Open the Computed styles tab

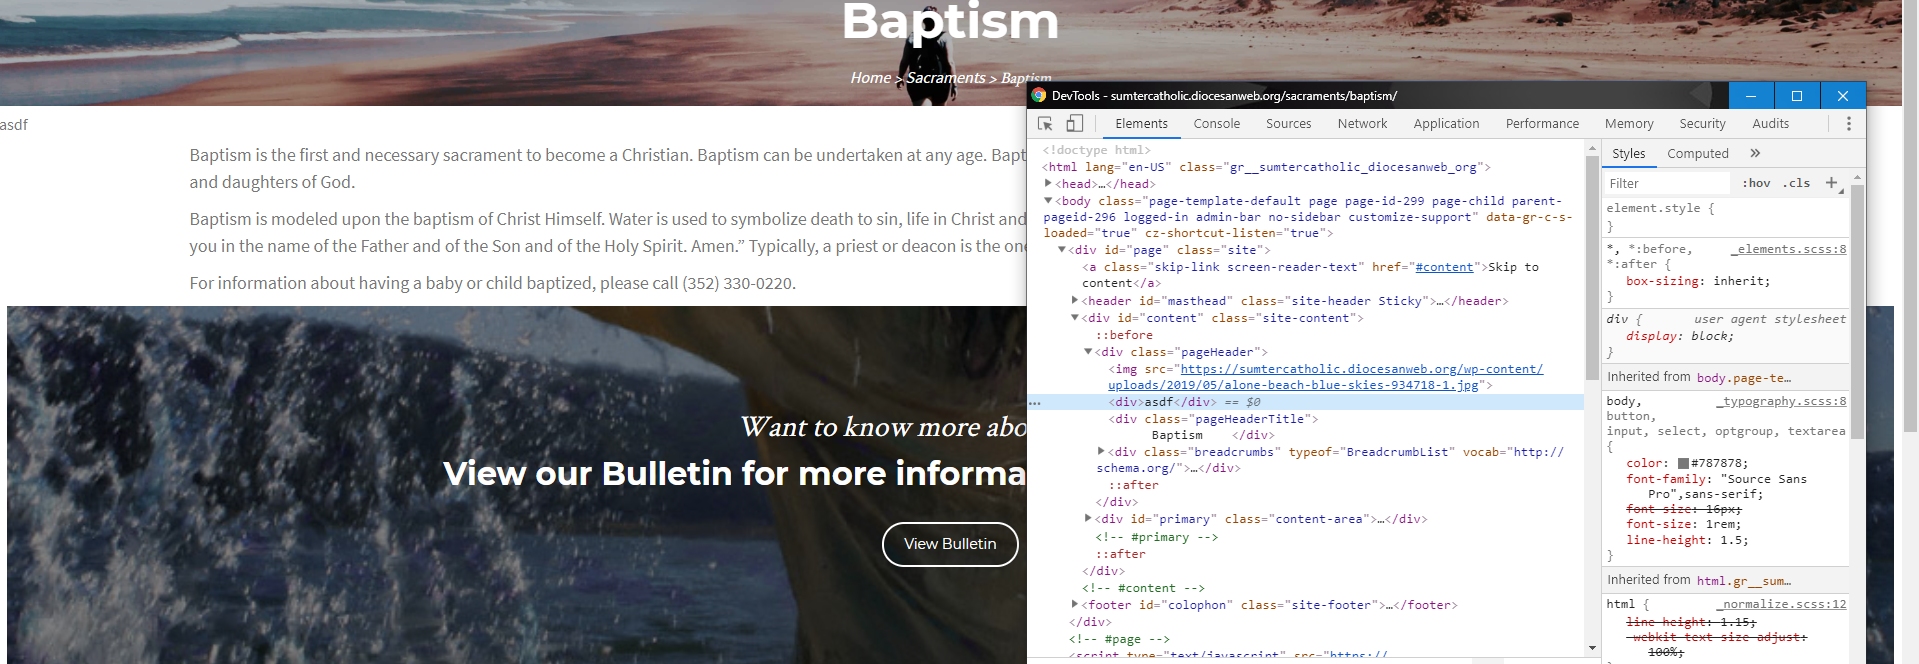click(x=1697, y=153)
